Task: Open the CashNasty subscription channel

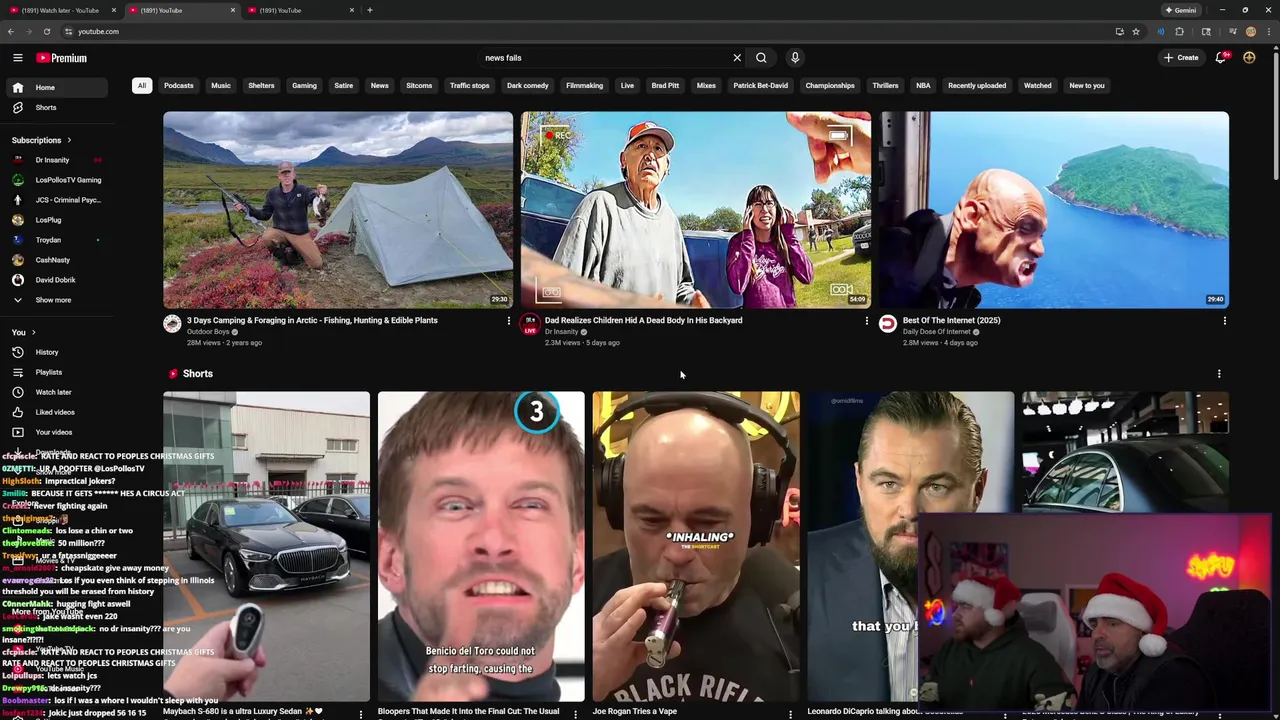Action: click(58, 260)
